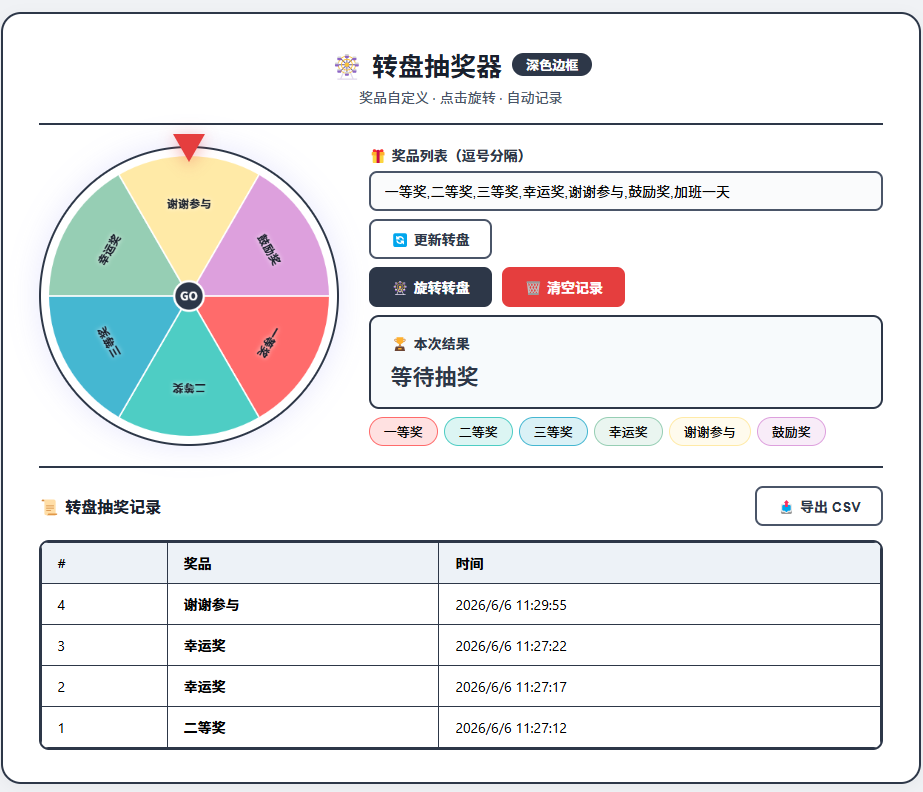The width and height of the screenshot is (923, 792).
Task: Click the red pointer atop the wheel
Action: 189,146
